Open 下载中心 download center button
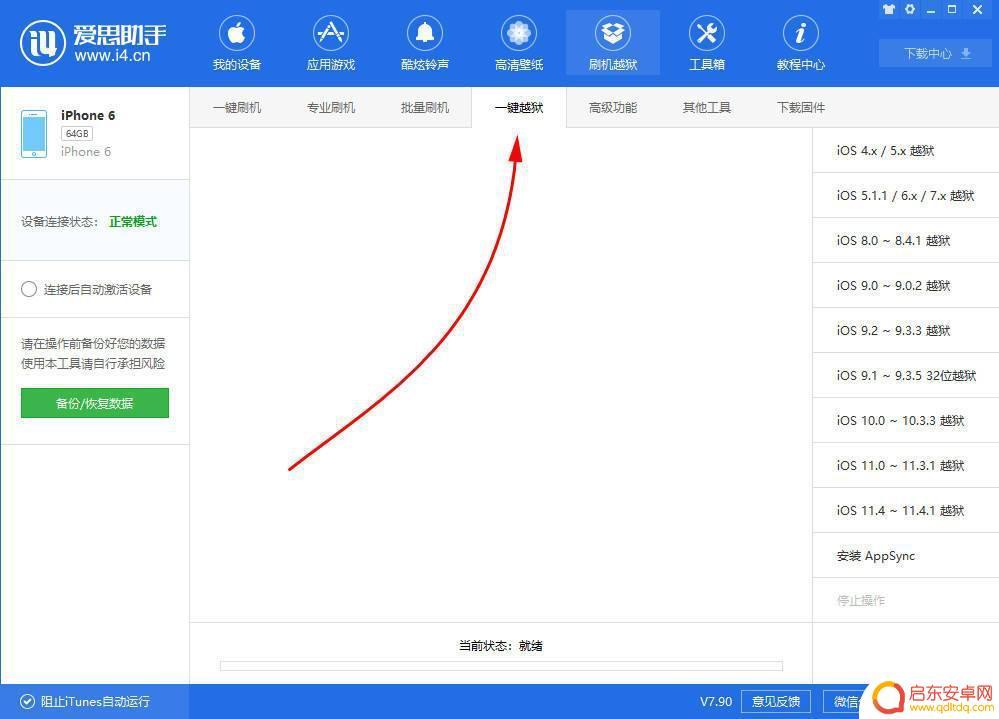The image size is (999, 719). (x=937, y=53)
